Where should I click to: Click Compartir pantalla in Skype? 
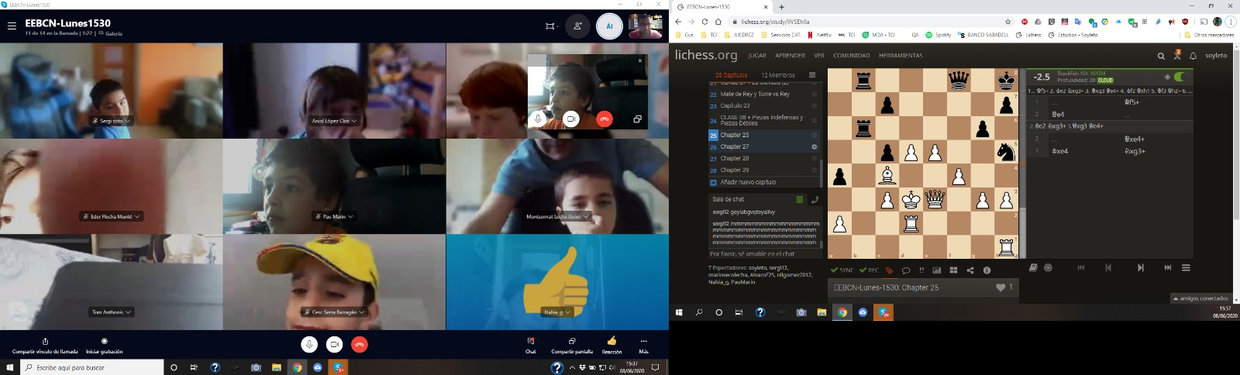(572, 345)
